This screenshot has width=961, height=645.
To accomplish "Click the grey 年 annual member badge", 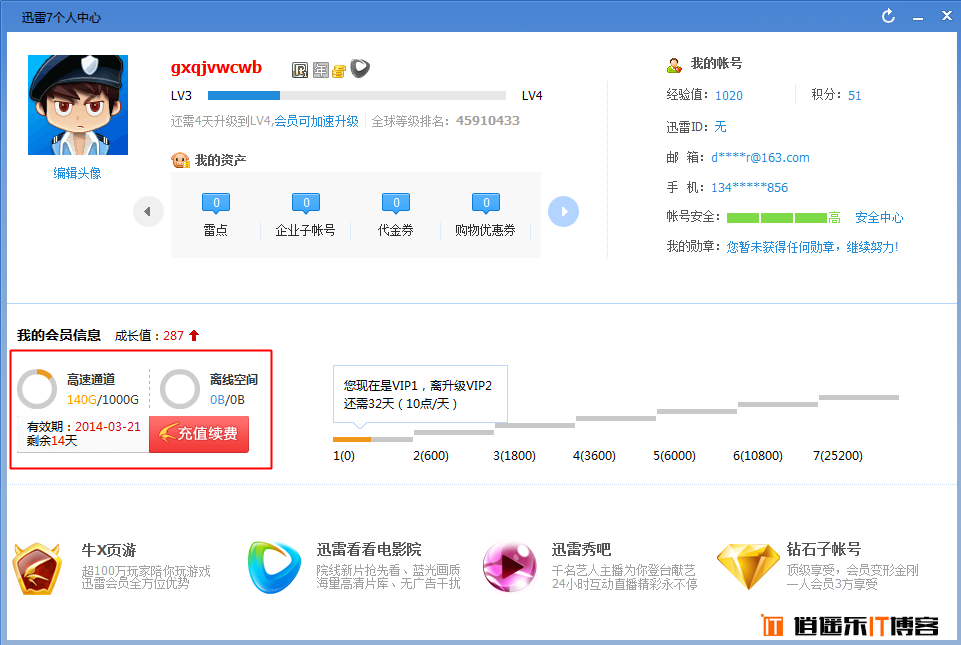I will (x=321, y=70).
